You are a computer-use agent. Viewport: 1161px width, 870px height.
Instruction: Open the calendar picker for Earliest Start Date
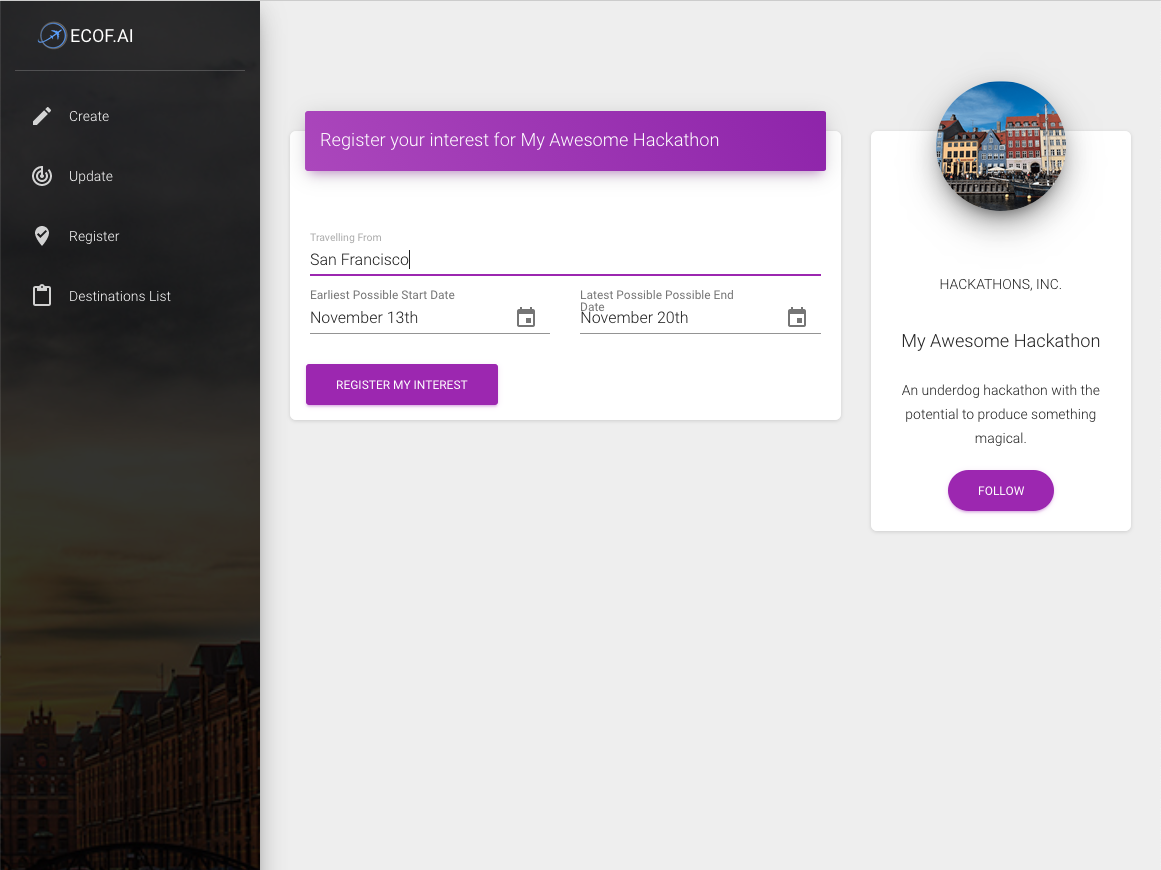526,318
